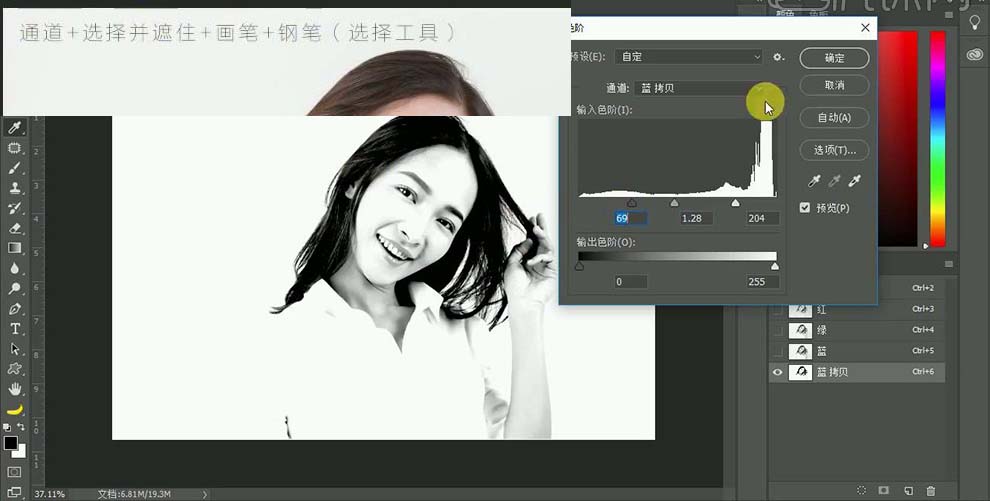Image resolution: width=990 pixels, height=501 pixels.
Task: Show the 蓝 channel visibility
Action: [x=777, y=351]
